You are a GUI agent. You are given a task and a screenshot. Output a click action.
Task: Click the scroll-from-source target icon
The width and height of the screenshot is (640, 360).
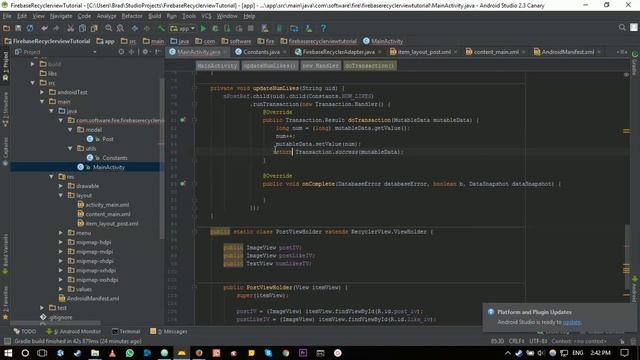[x=121, y=52]
